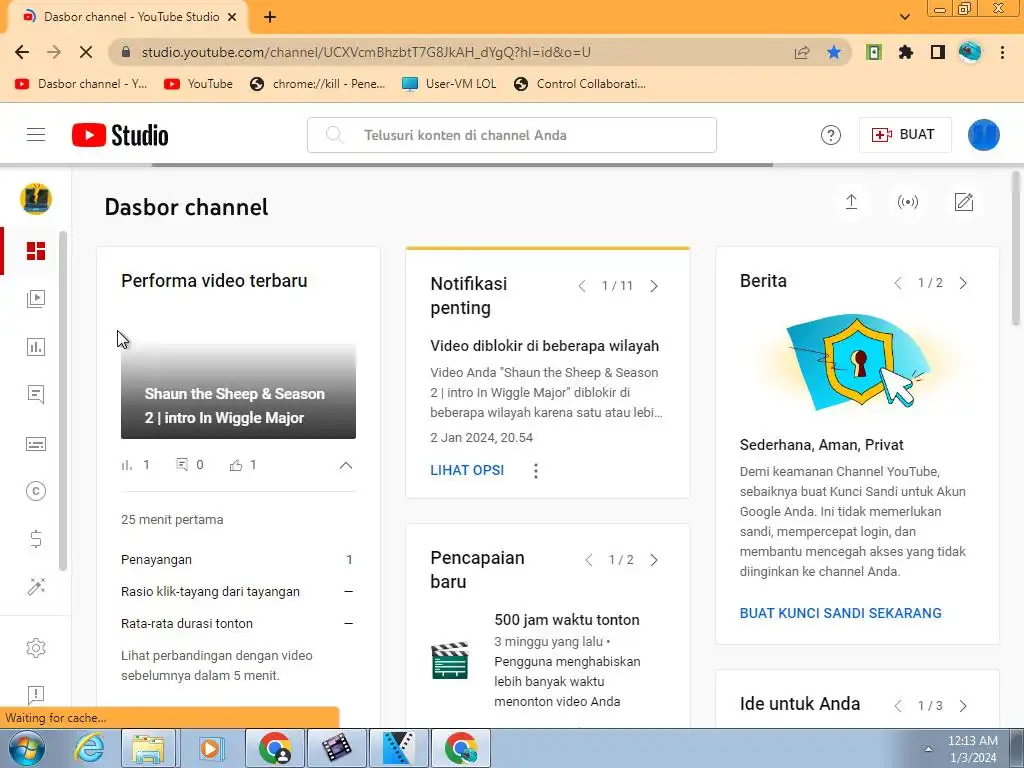Open the chrome://kill bookmark
This screenshot has height=768, width=1024.
pyautogui.click(x=318, y=84)
